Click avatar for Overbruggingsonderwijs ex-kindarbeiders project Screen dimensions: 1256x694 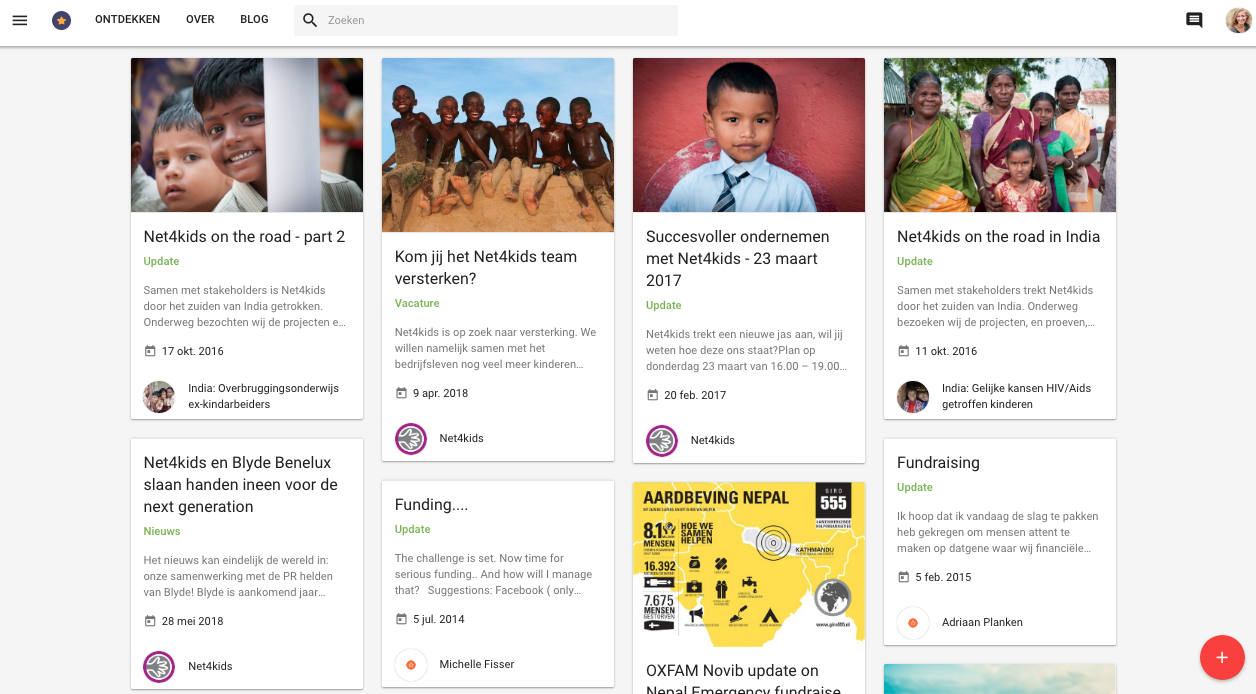click(160, 397)
